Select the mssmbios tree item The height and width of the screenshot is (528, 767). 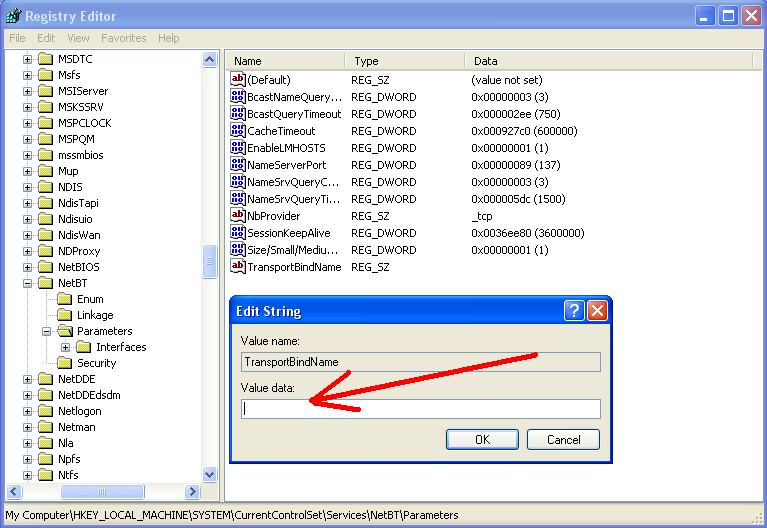point(81,155)
